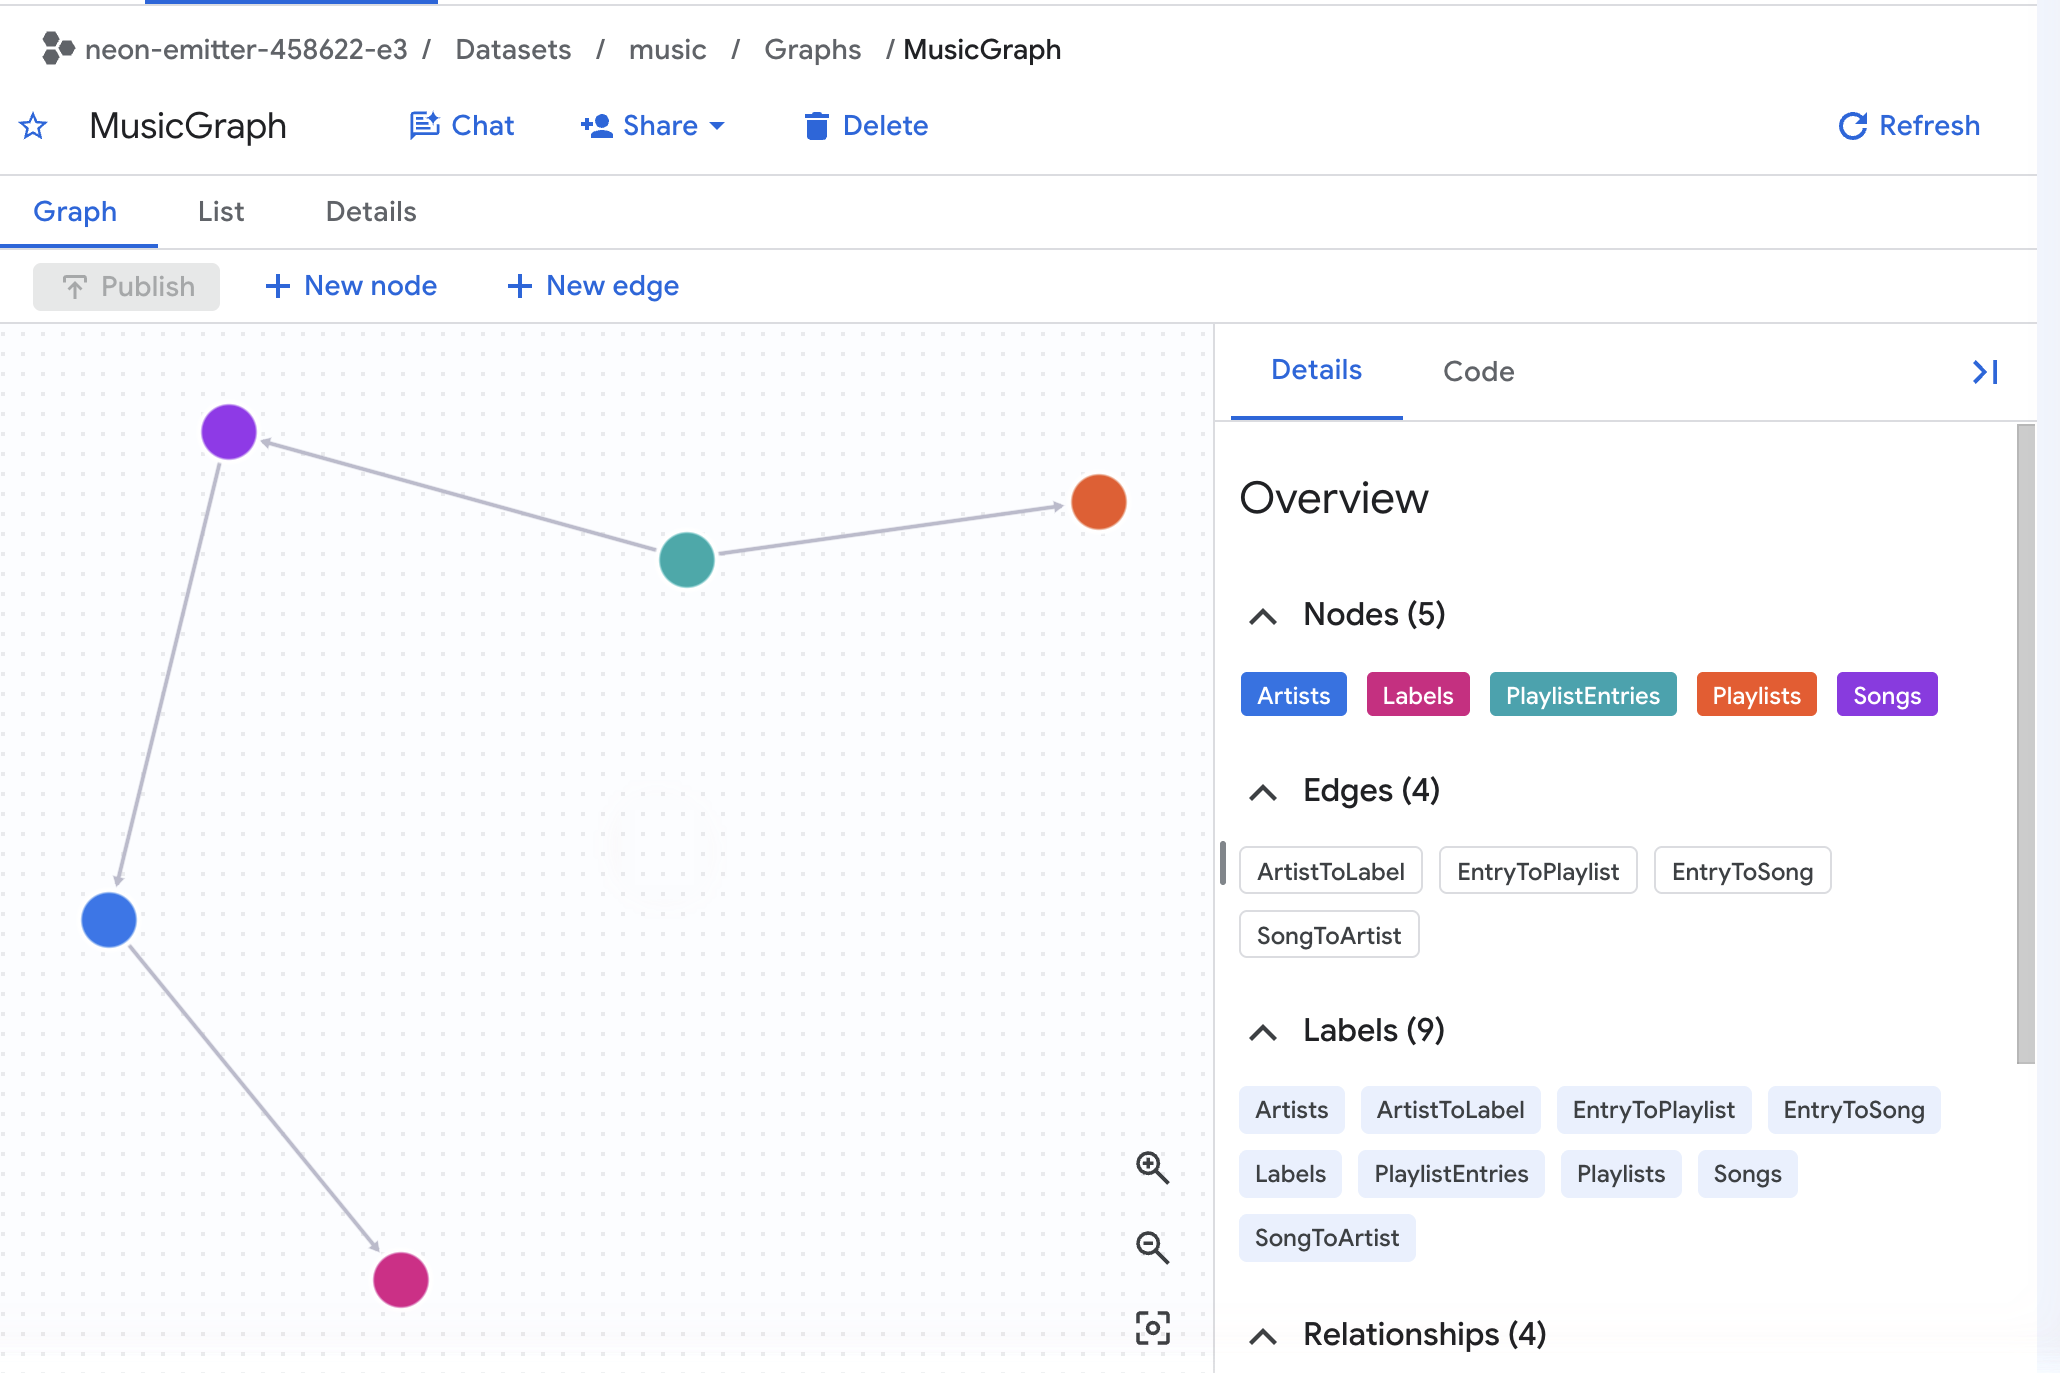Screen dimensions: 2060x1373
Task: Click the zoom in magnifier icon
Action: [x=1152, y=1167]
